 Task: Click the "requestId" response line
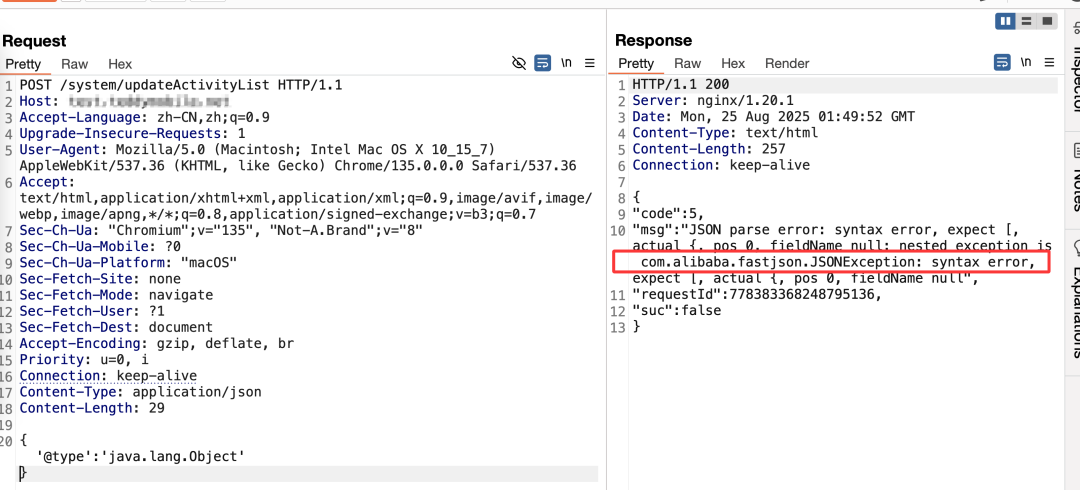click(x=758, y=294)
